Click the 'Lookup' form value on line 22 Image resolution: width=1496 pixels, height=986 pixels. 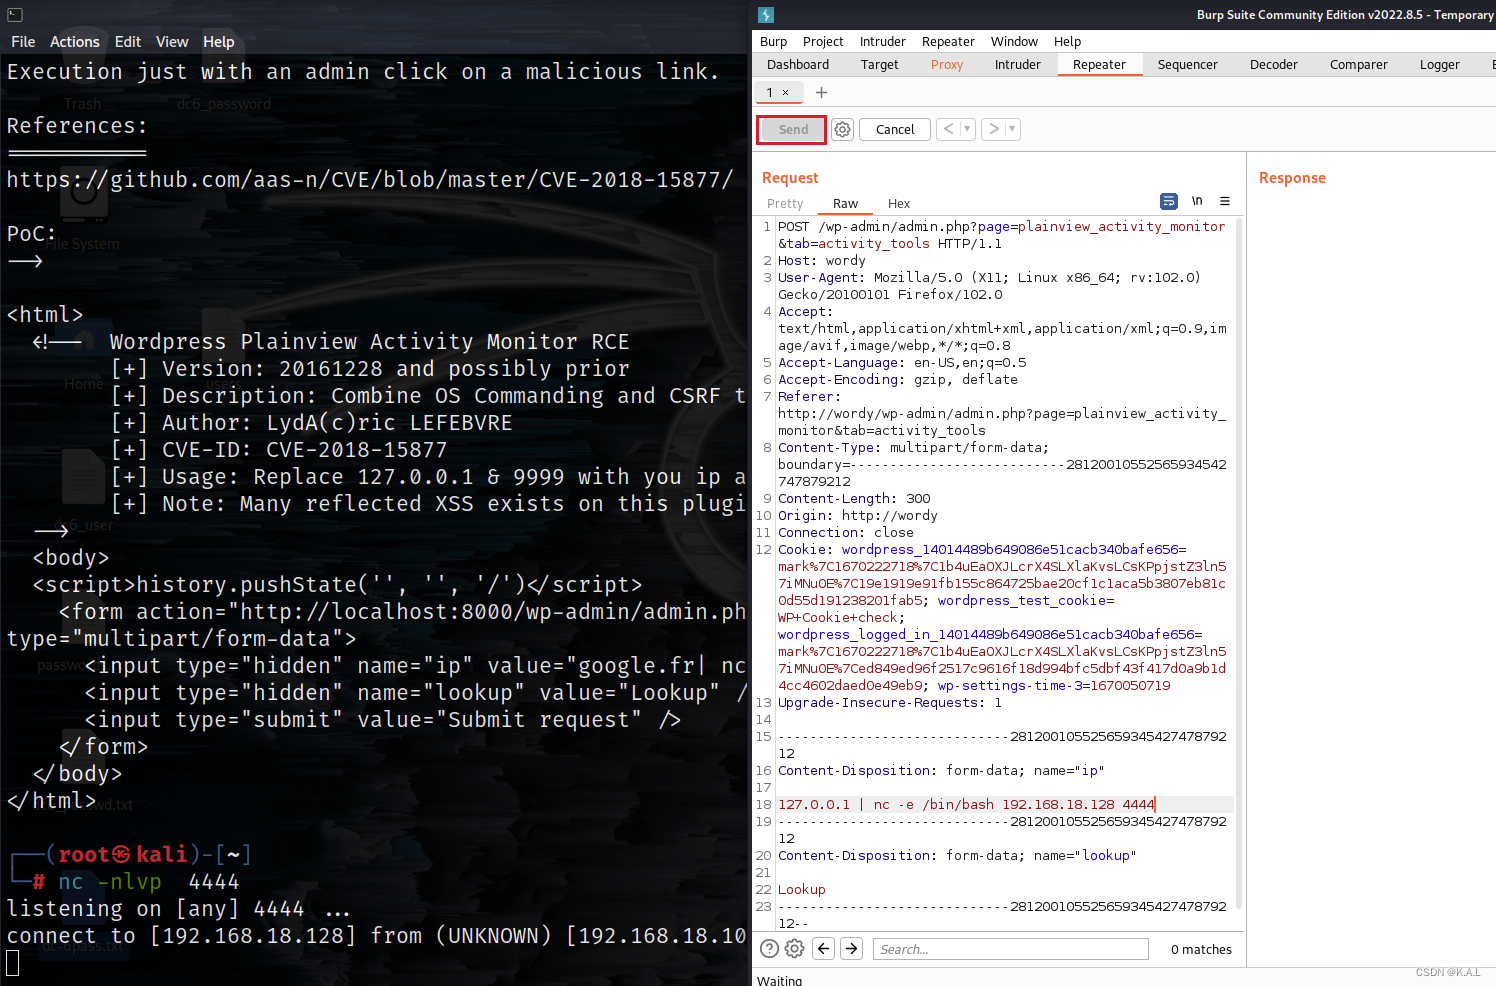point(802,890)
